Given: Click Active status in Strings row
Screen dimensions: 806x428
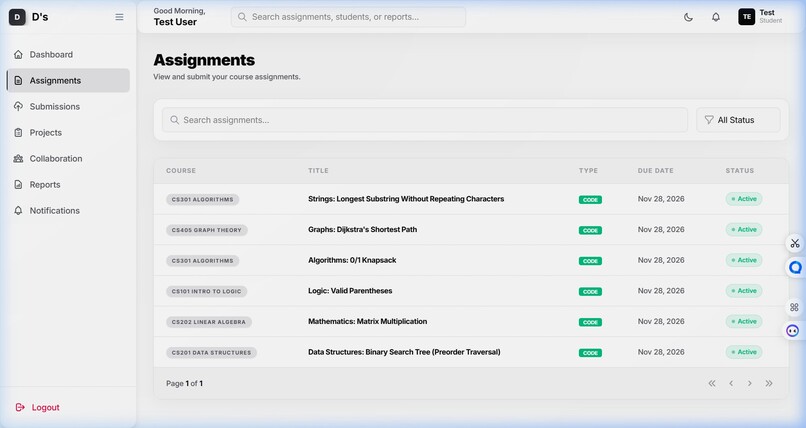Looking at the screenshot, I should click(744, 199).
